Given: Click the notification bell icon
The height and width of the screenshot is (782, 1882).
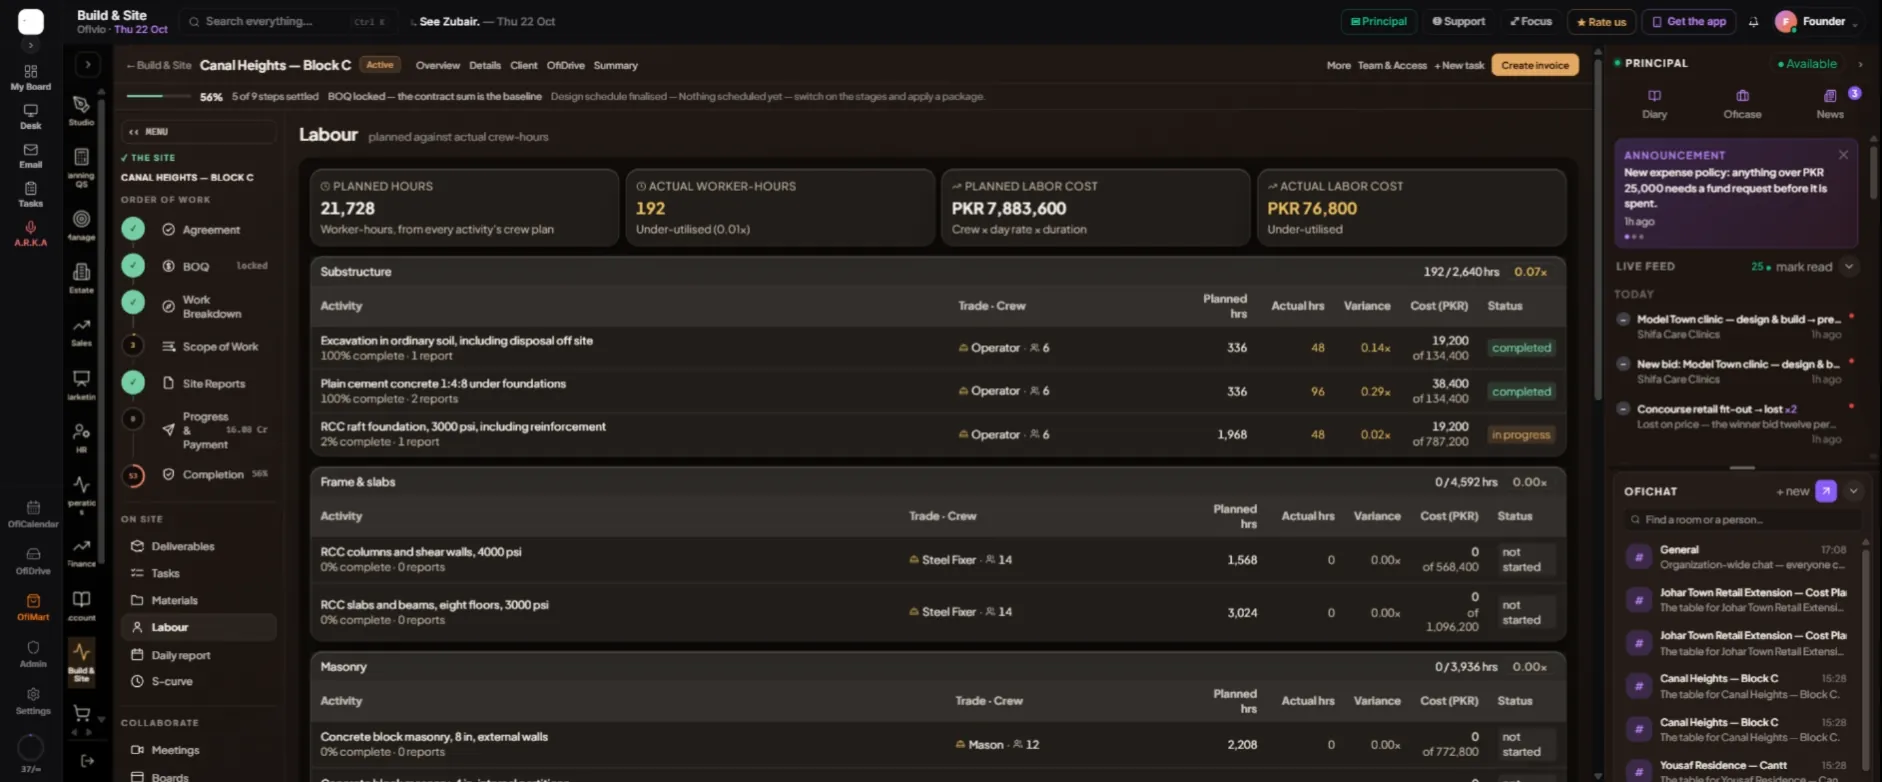Looking at the screenshot, I should (x=1753, y=21).
